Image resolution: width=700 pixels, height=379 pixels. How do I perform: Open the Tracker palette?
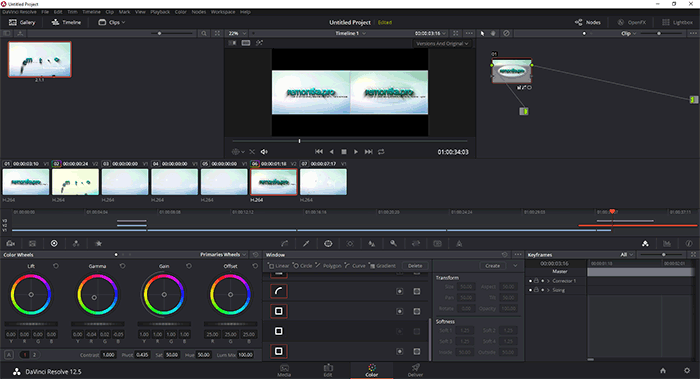point(350,243)
